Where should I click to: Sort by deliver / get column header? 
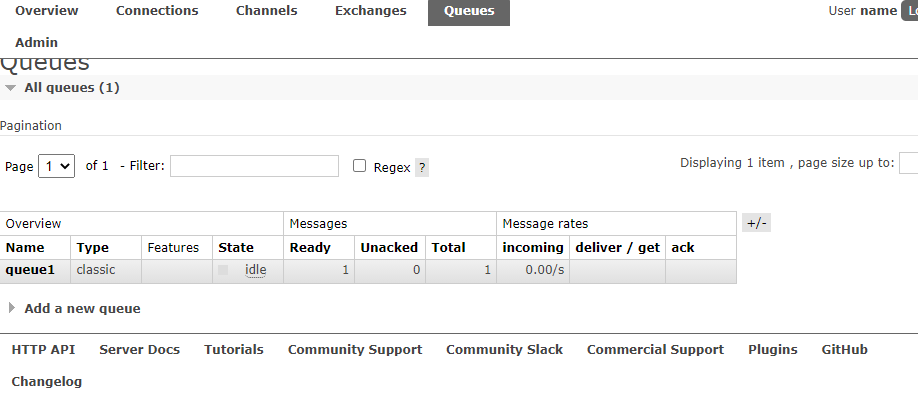pyautogui.click(x=618, y=248)
